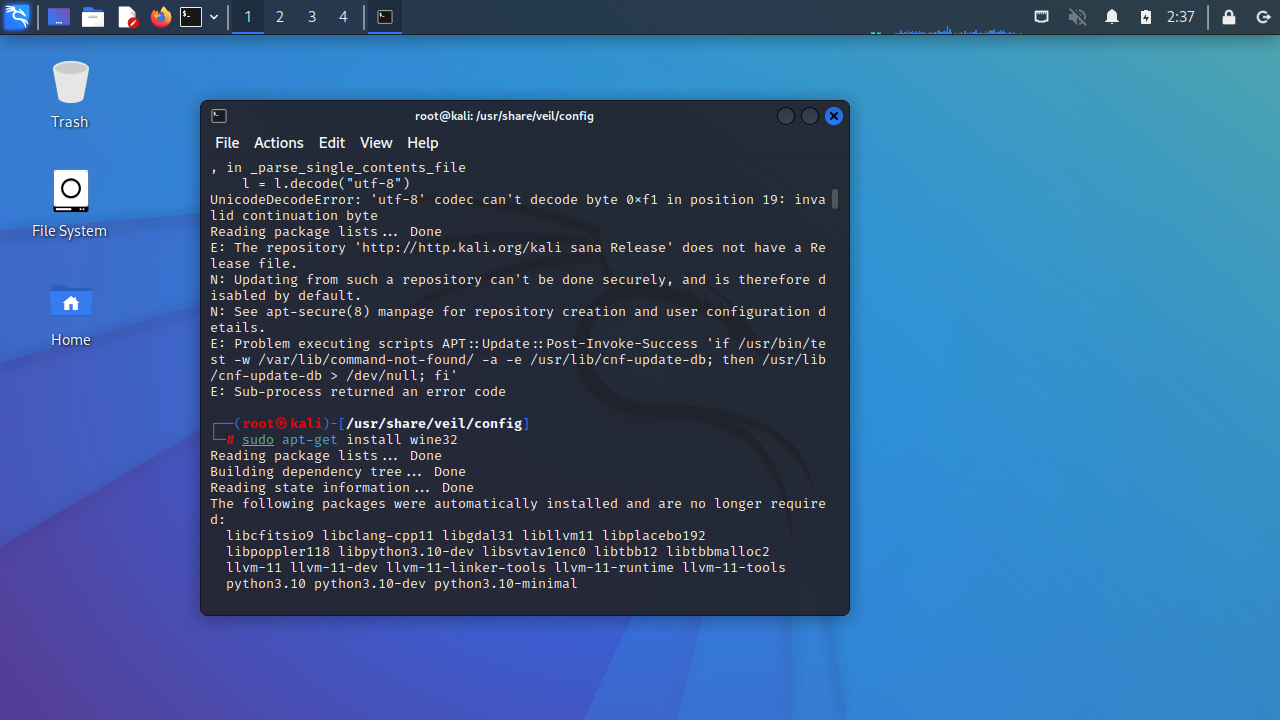1280x720 pixels.
Task: Select the File System desktop icon
Action: coord(70,204)
